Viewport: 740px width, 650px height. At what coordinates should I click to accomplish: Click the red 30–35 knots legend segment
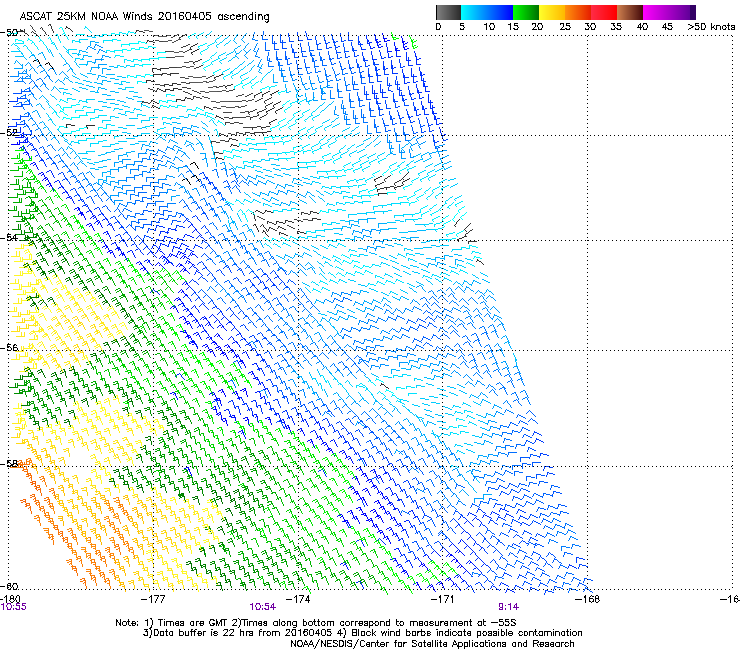tap(604, 12)
